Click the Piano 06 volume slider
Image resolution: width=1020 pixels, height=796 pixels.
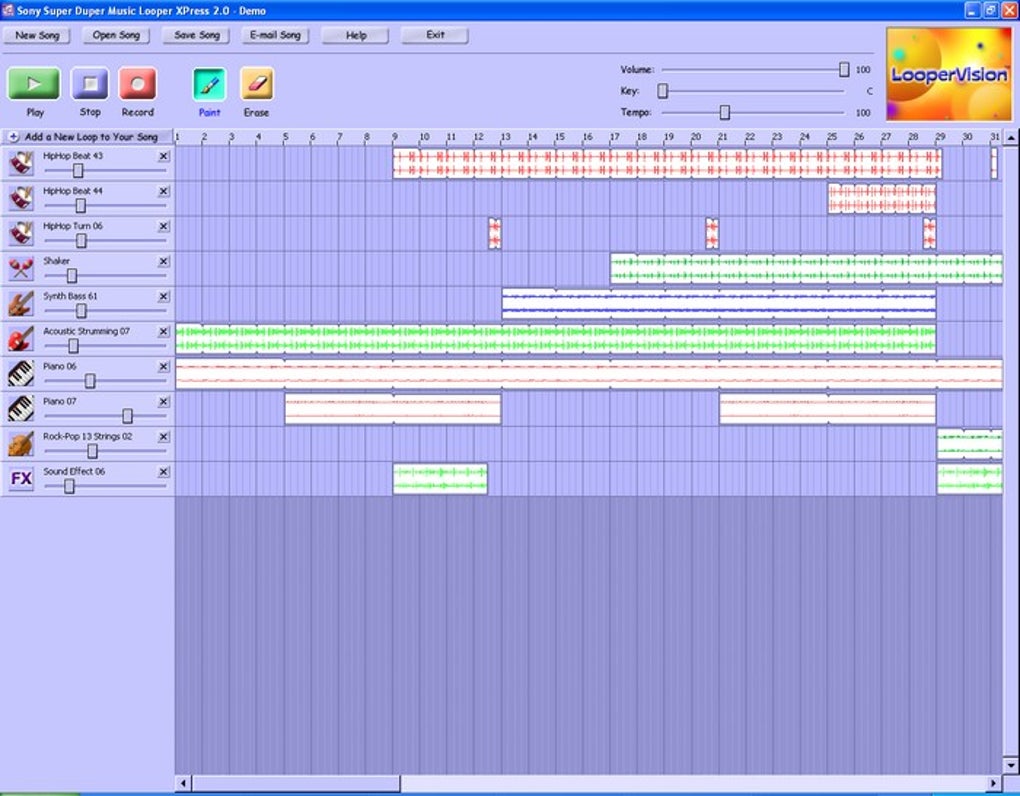point(90,381)
